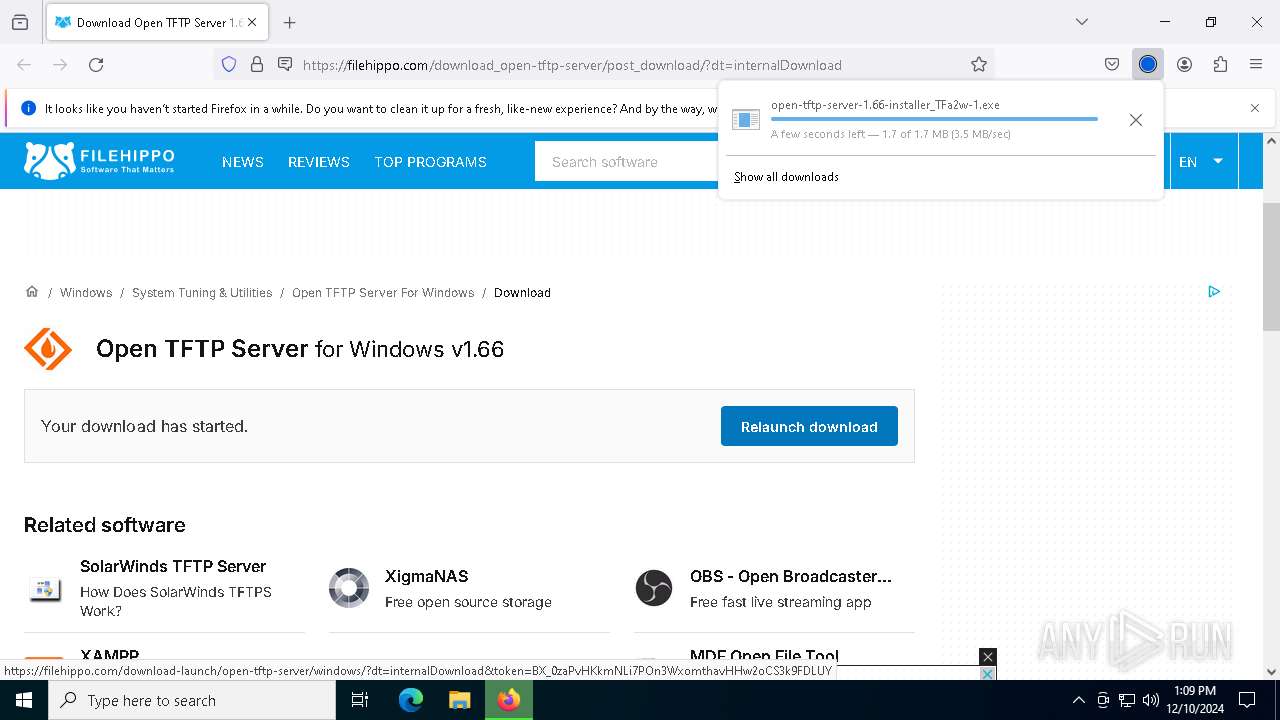Expand the EN language dropdown

pos(1203,162)
